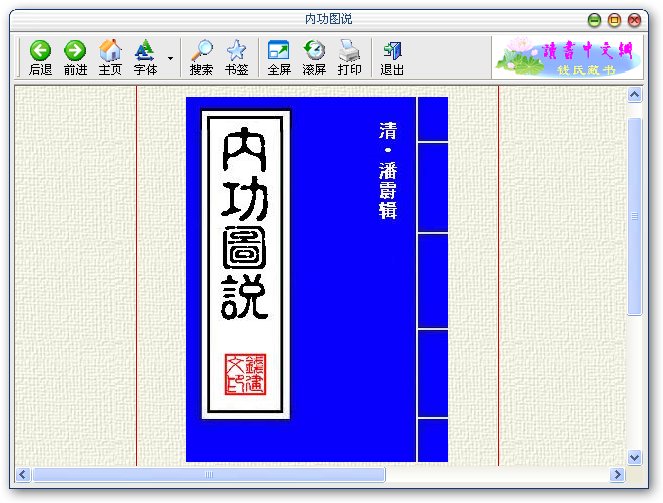Start 滚屏 auto-scroll mode

[x=314, y=57]
